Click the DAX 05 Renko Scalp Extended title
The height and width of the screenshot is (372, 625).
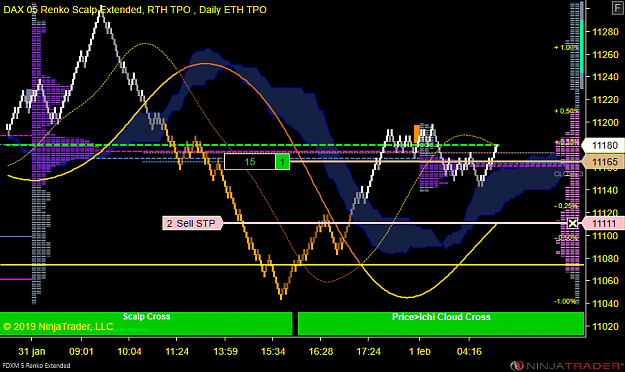tap(135, 10)
